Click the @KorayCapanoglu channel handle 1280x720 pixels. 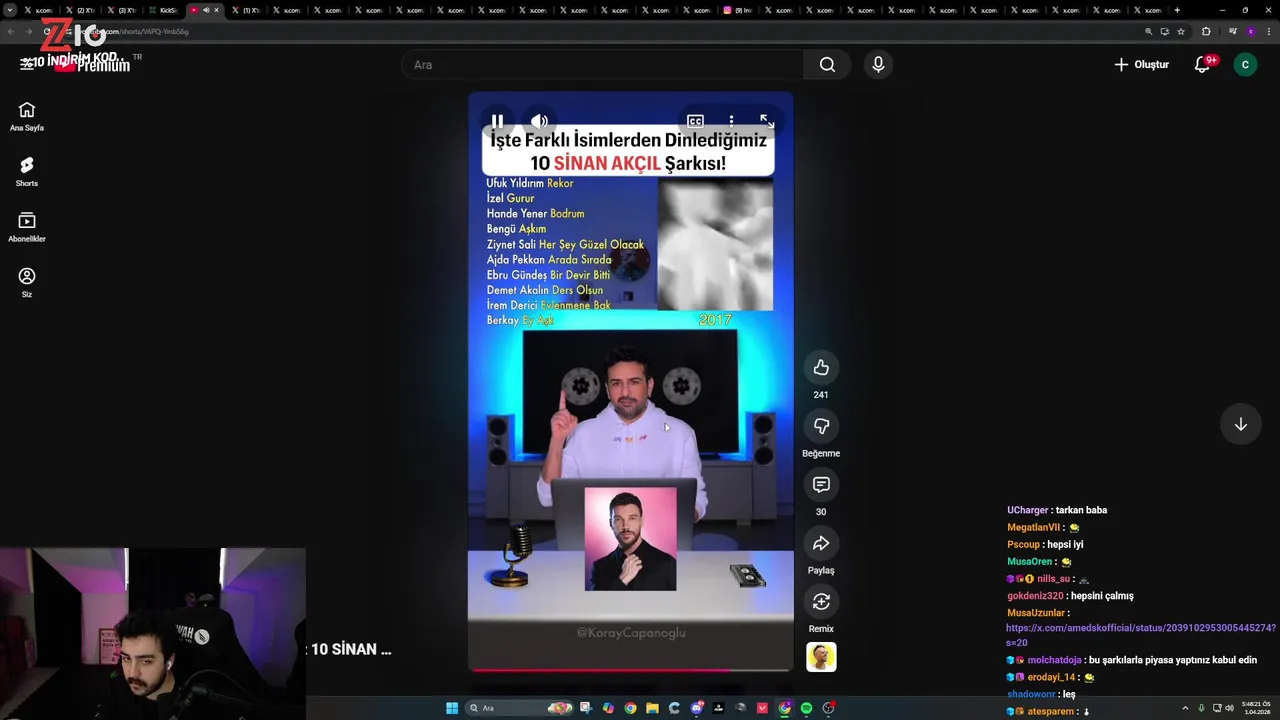[x=631, y=632]
